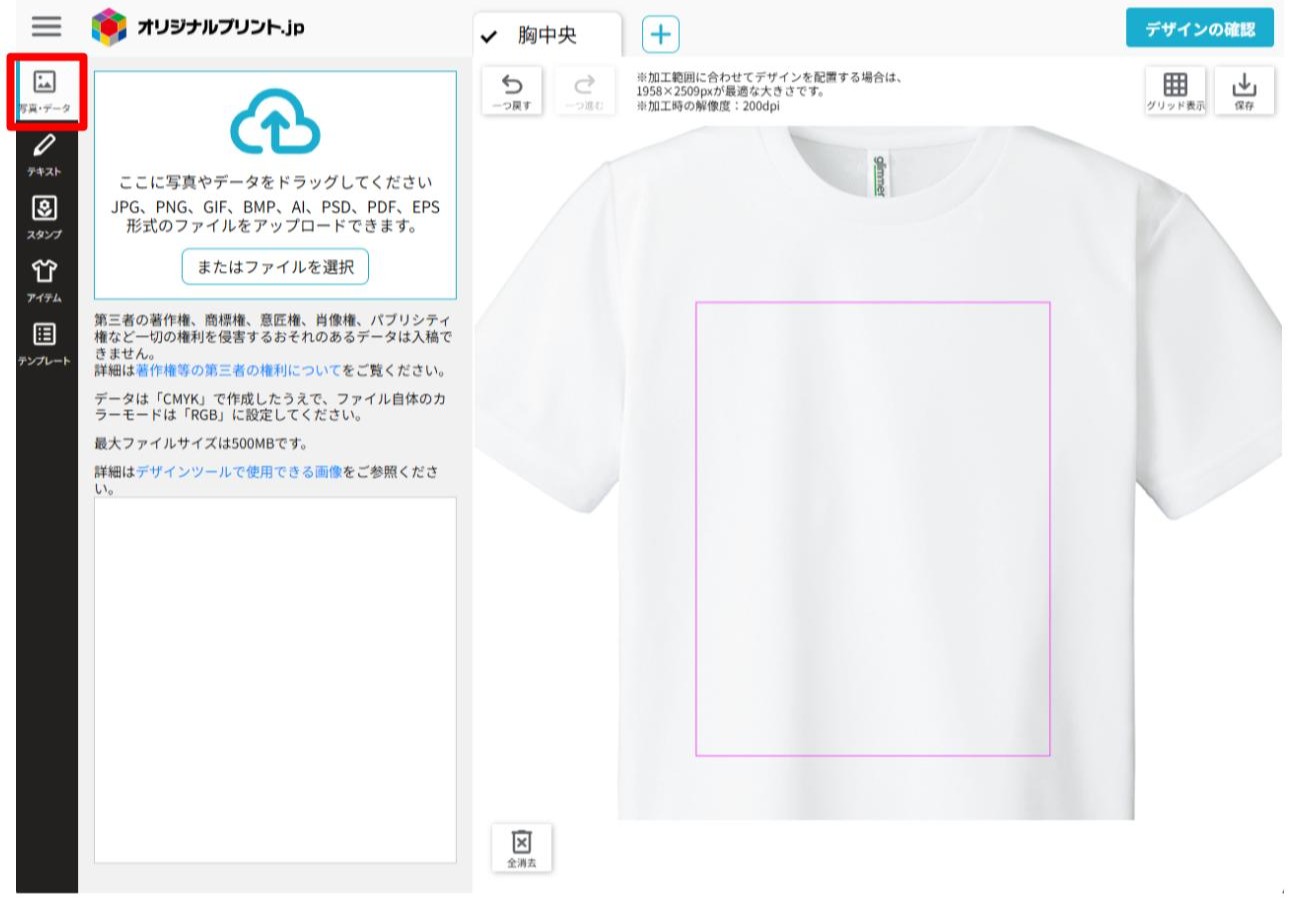
Task: Click the cloud upload drop area icon
Action: 275,122
